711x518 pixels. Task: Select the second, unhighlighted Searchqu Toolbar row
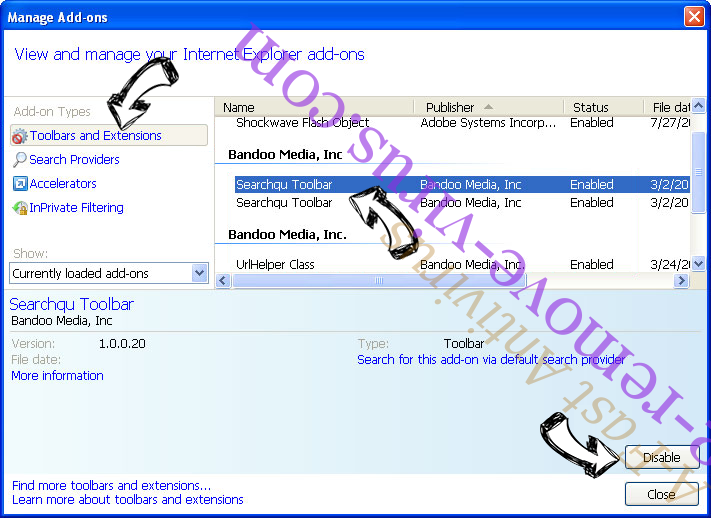462,202
